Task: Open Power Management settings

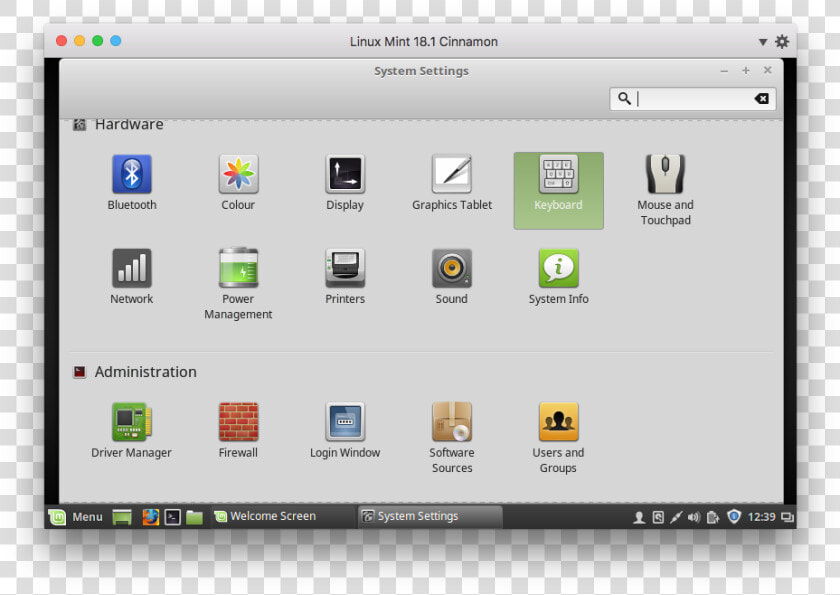Action: click(x=238, y=284)
